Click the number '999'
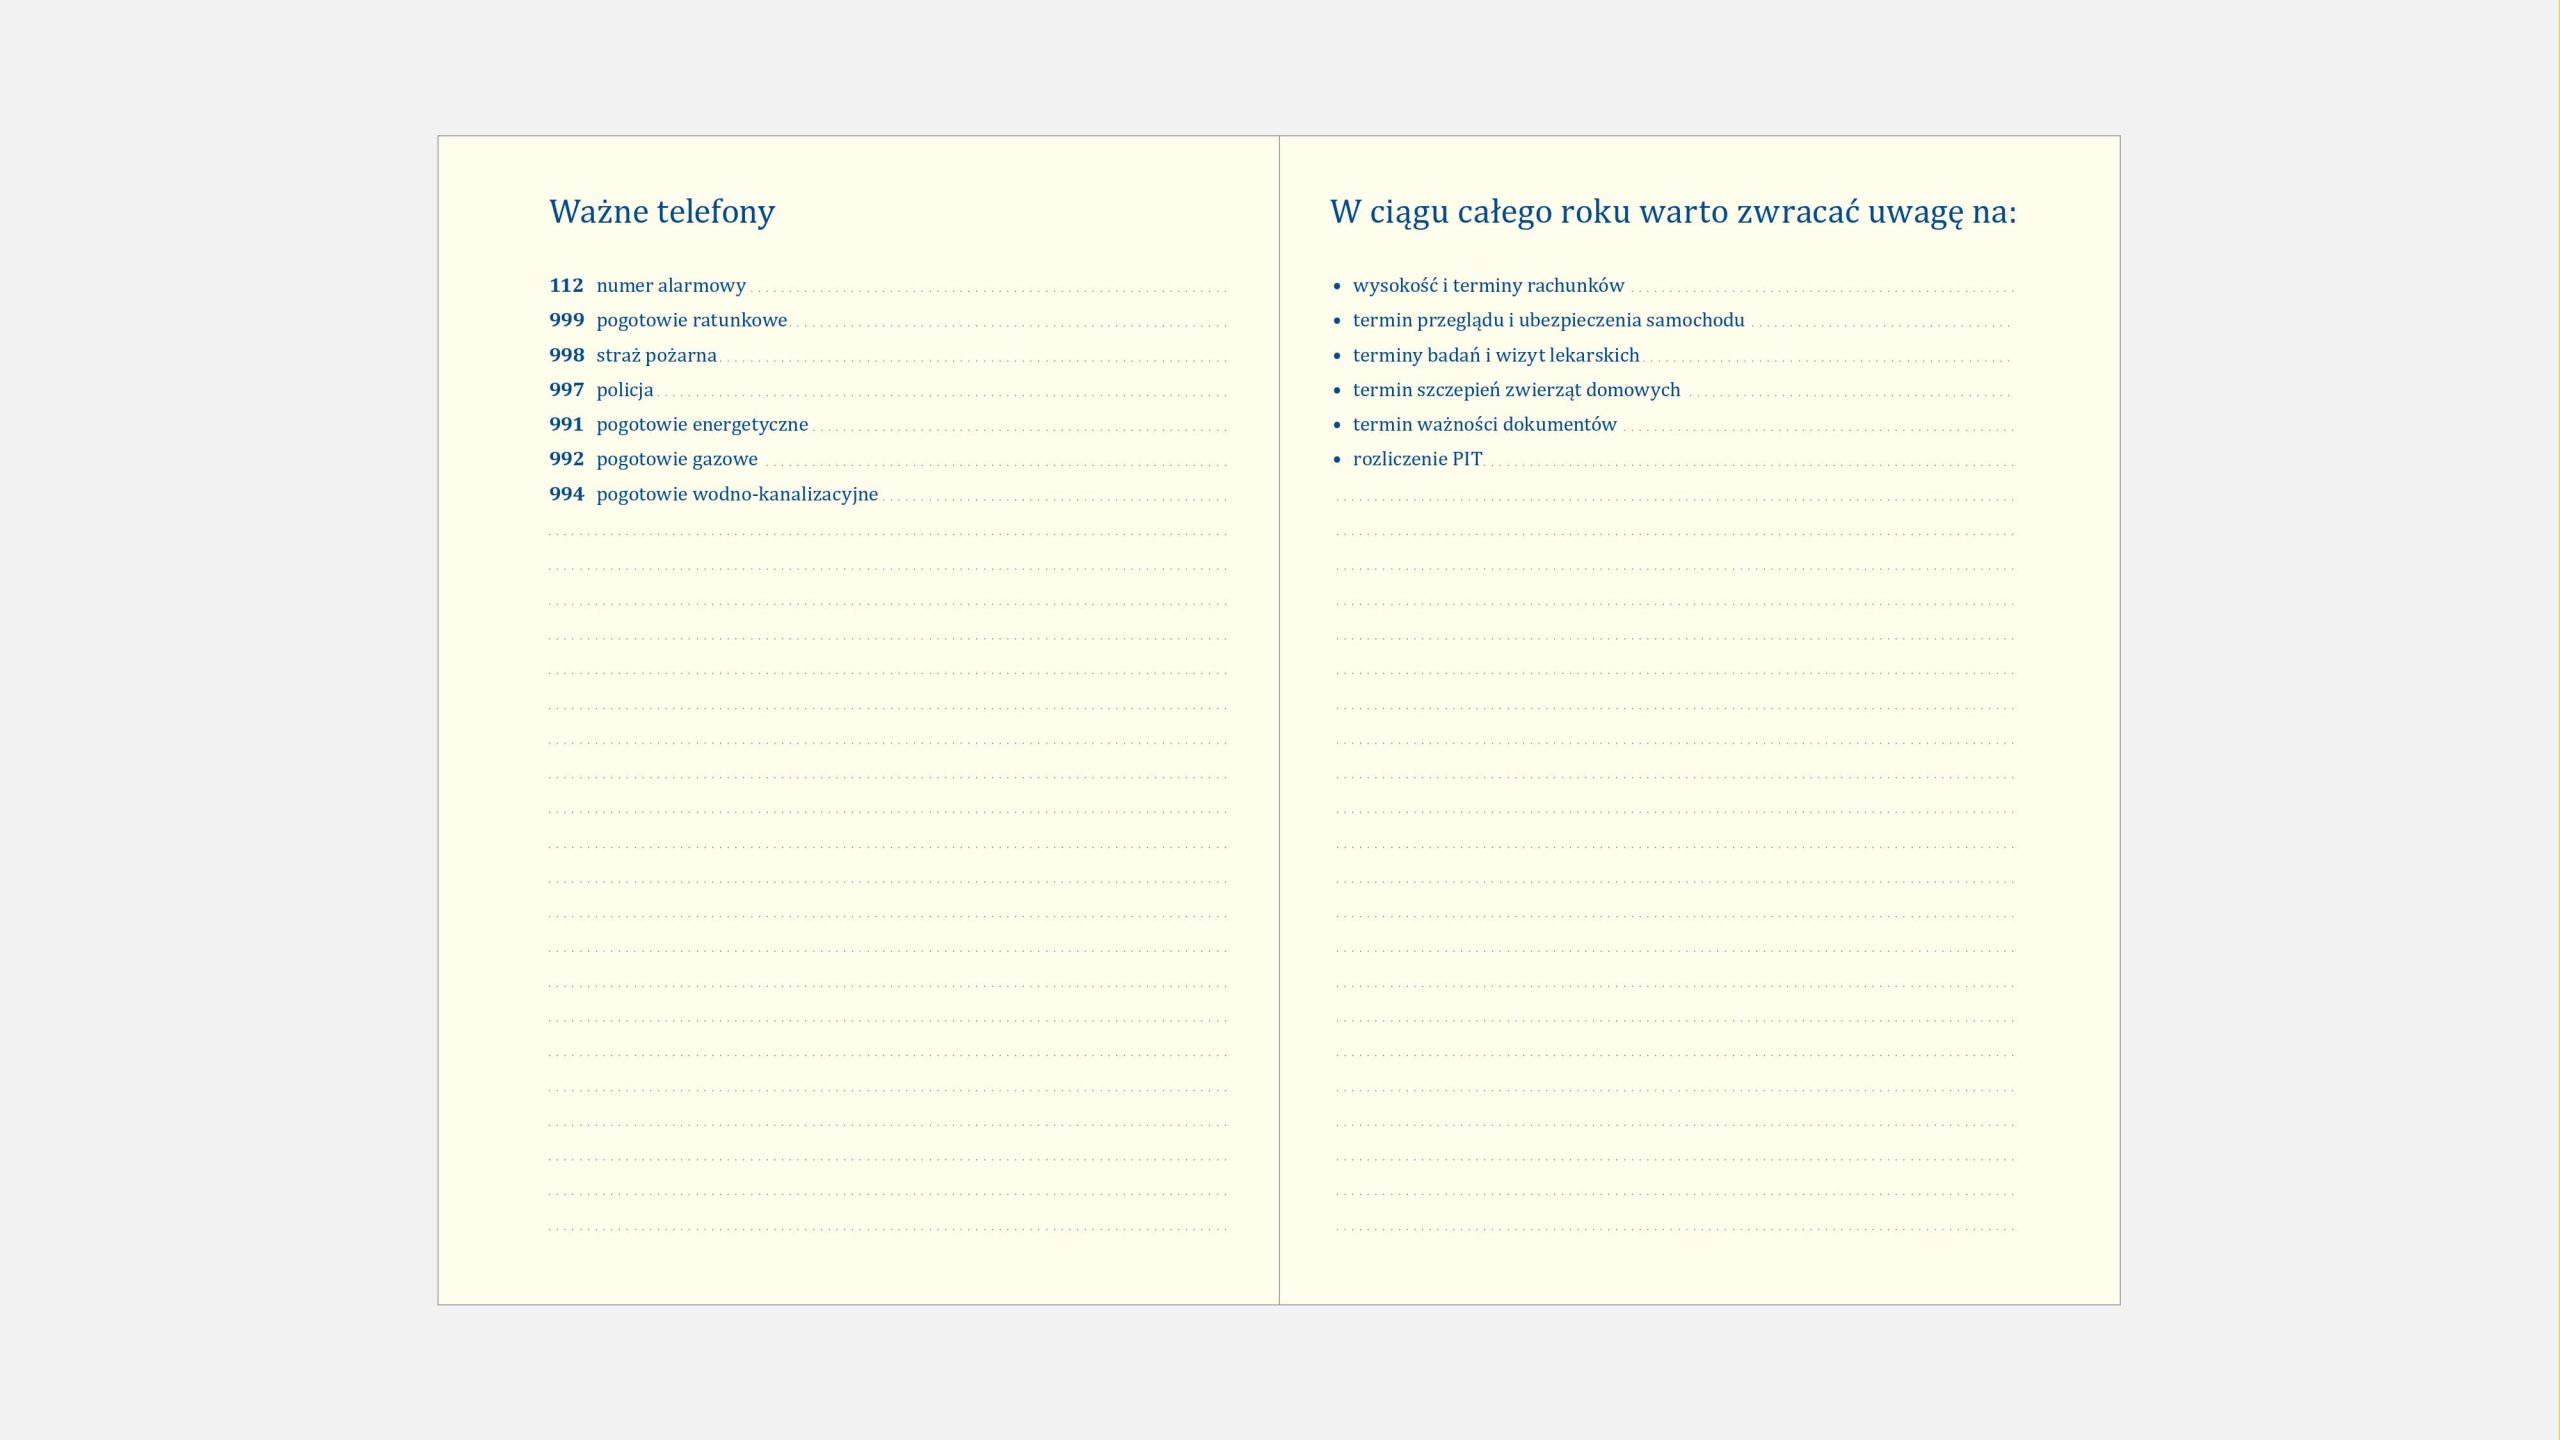The image size is (2560, 1440). [566, 320]
